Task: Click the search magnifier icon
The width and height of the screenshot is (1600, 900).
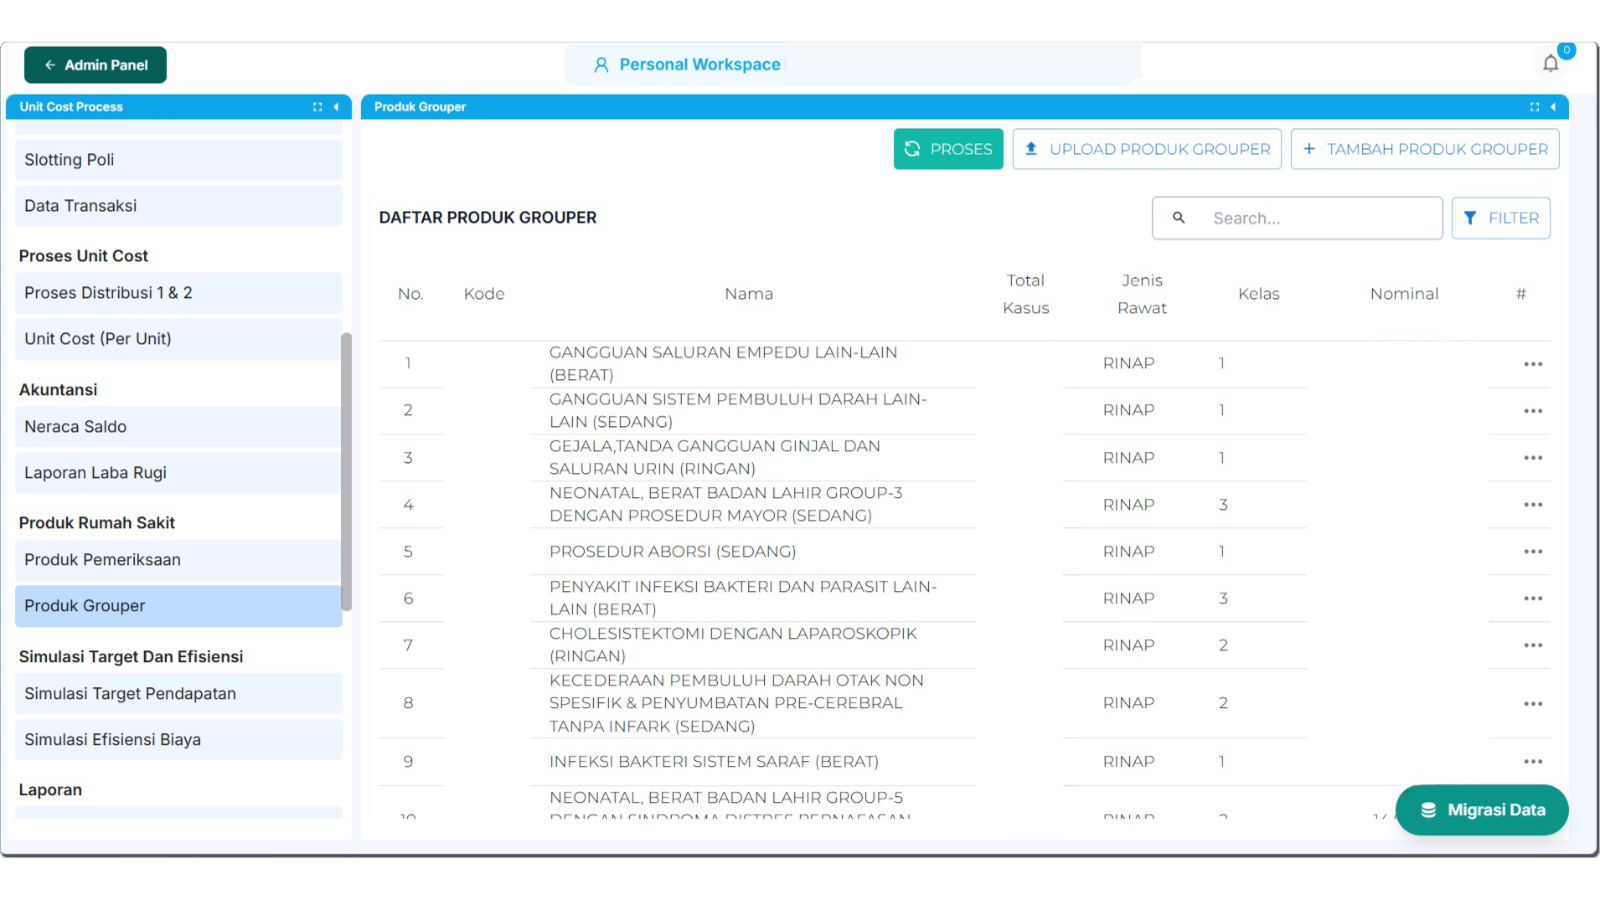Action: coord(1179,218)
